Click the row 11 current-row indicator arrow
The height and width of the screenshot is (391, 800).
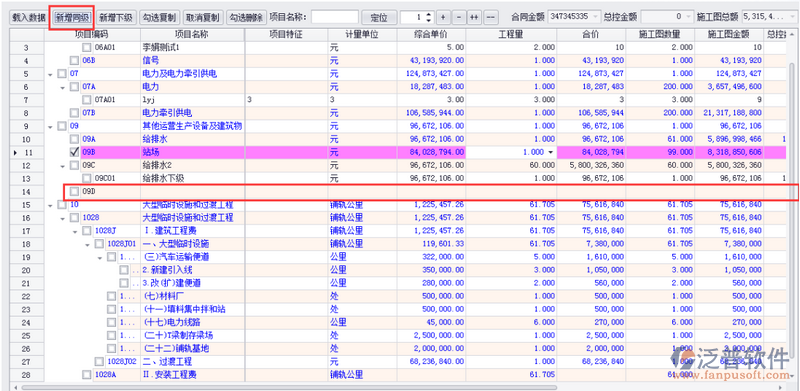coord(14,152)
